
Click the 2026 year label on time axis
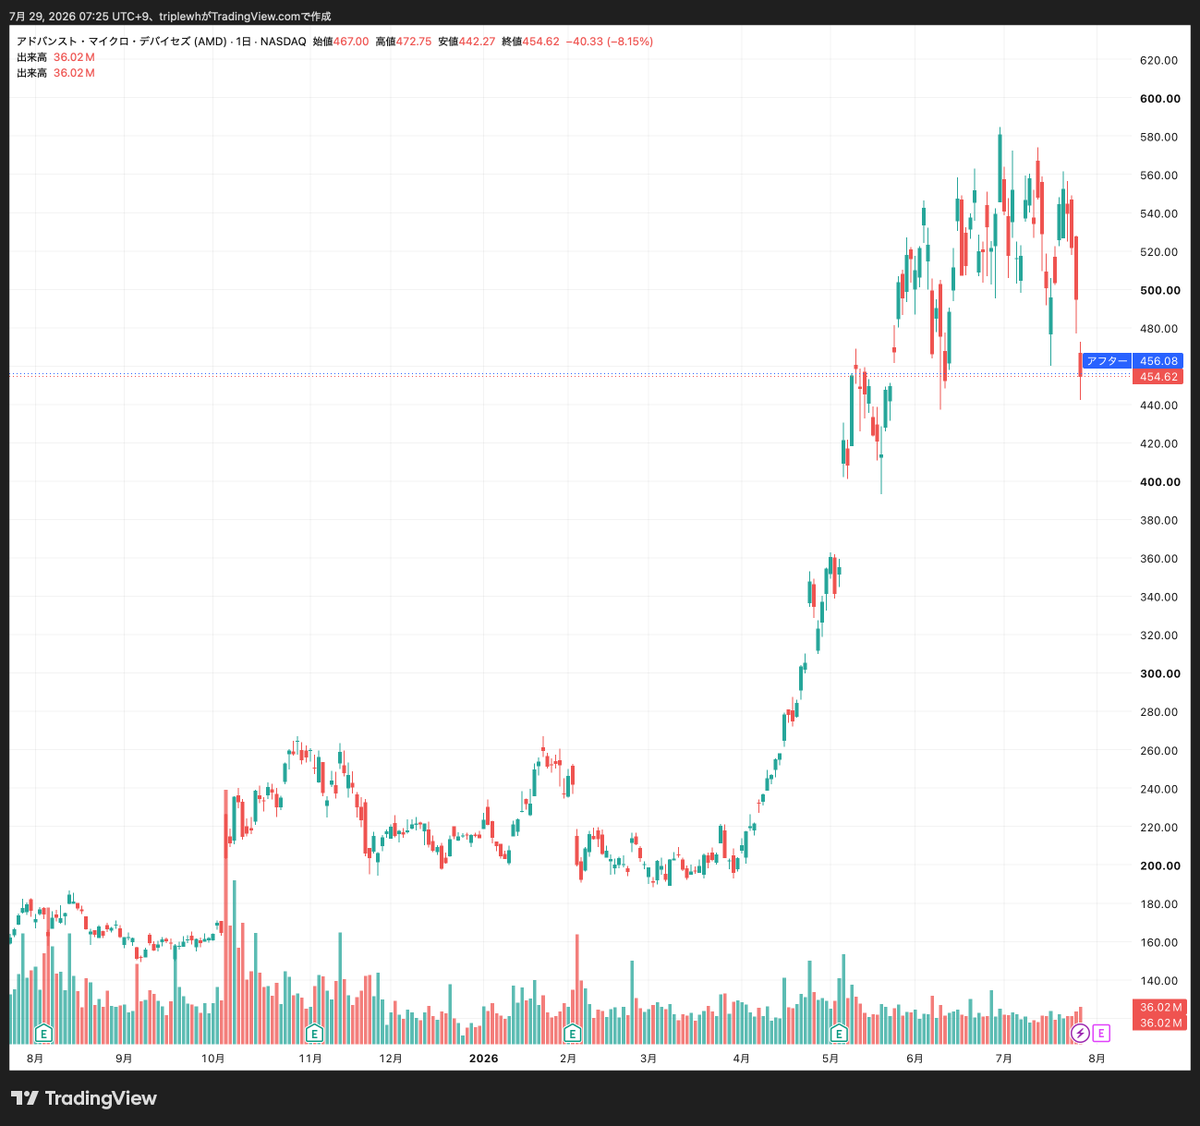(484, 1058)
